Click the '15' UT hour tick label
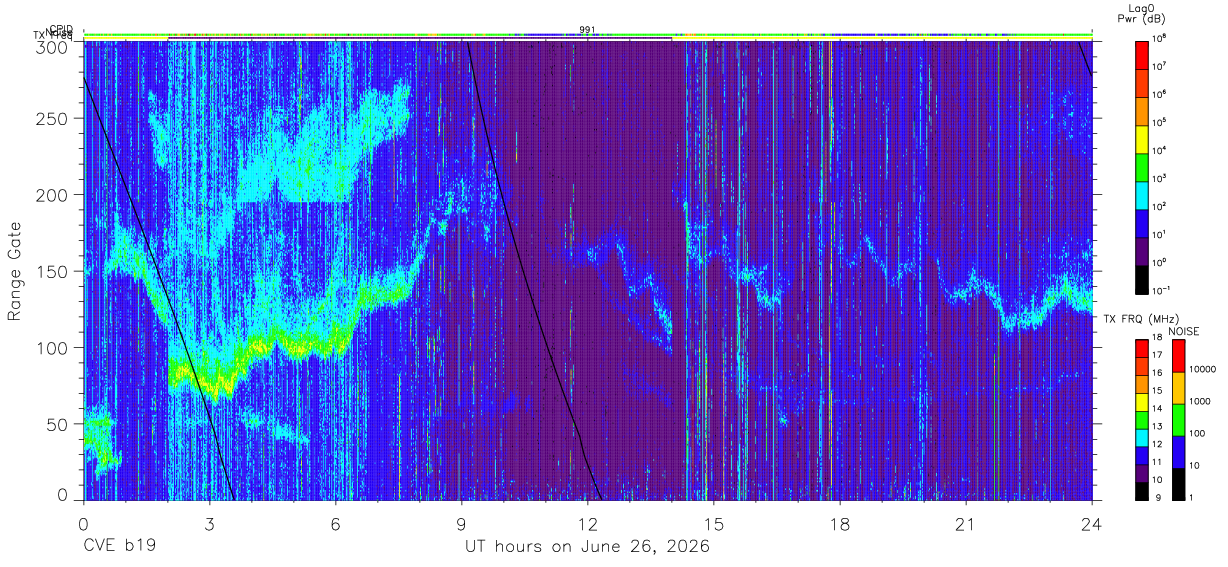The height and width of the screenshot is (567, 1228). (714, 523)
